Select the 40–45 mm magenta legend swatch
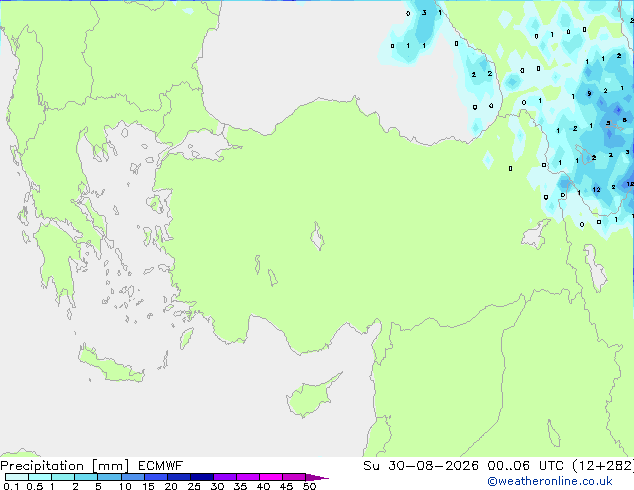 coord(271,477)
